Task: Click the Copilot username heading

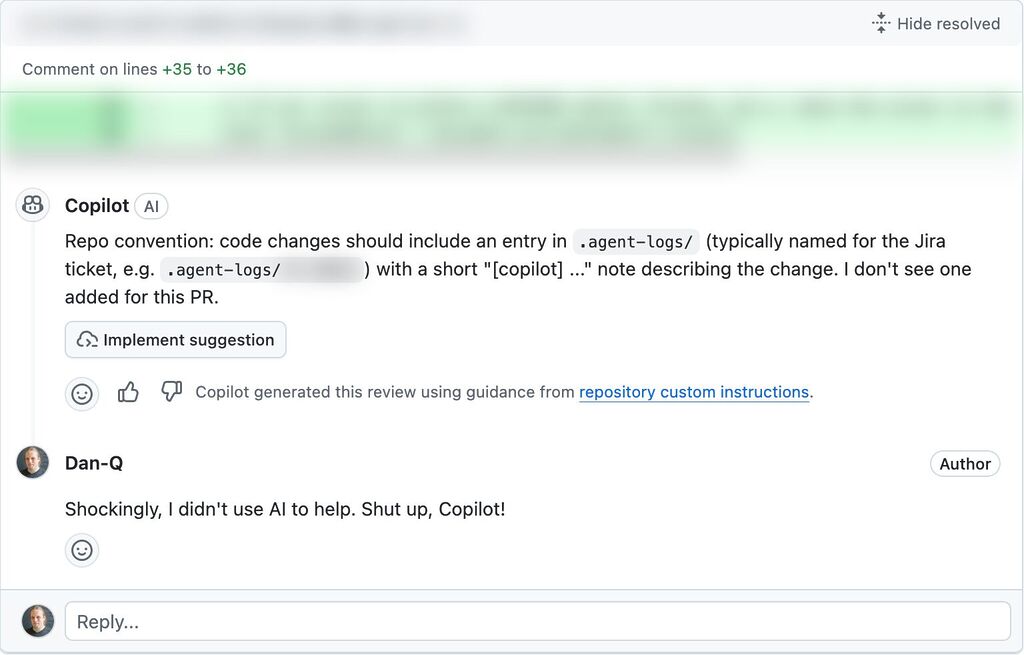Action: [x=97, y=206]
